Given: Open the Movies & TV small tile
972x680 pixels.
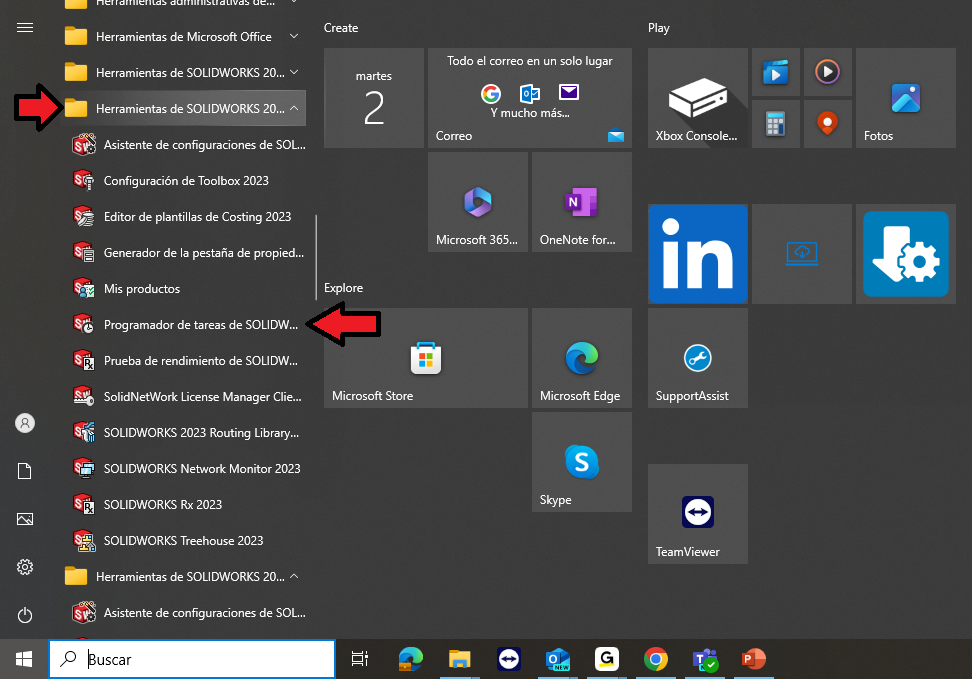Looking at the screenshot, I should [775, 72].
